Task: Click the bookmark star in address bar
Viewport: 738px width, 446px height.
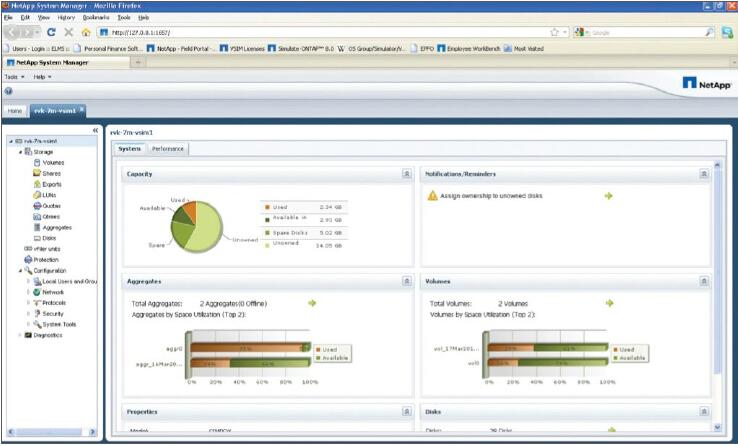Action: [554, 32]
